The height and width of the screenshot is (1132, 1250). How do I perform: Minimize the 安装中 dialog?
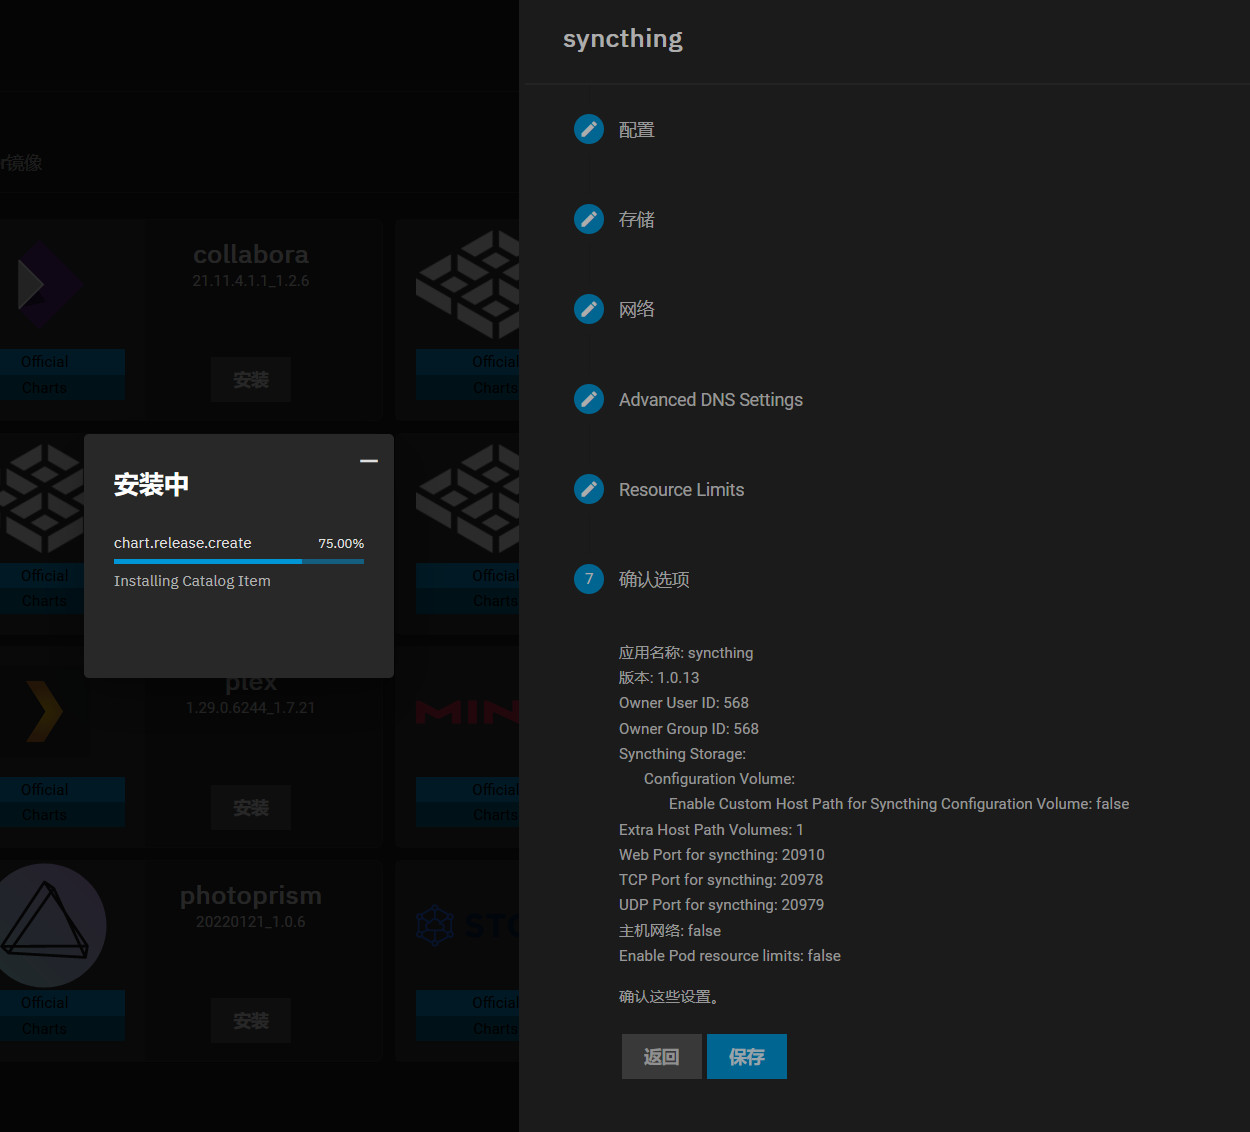369,461
